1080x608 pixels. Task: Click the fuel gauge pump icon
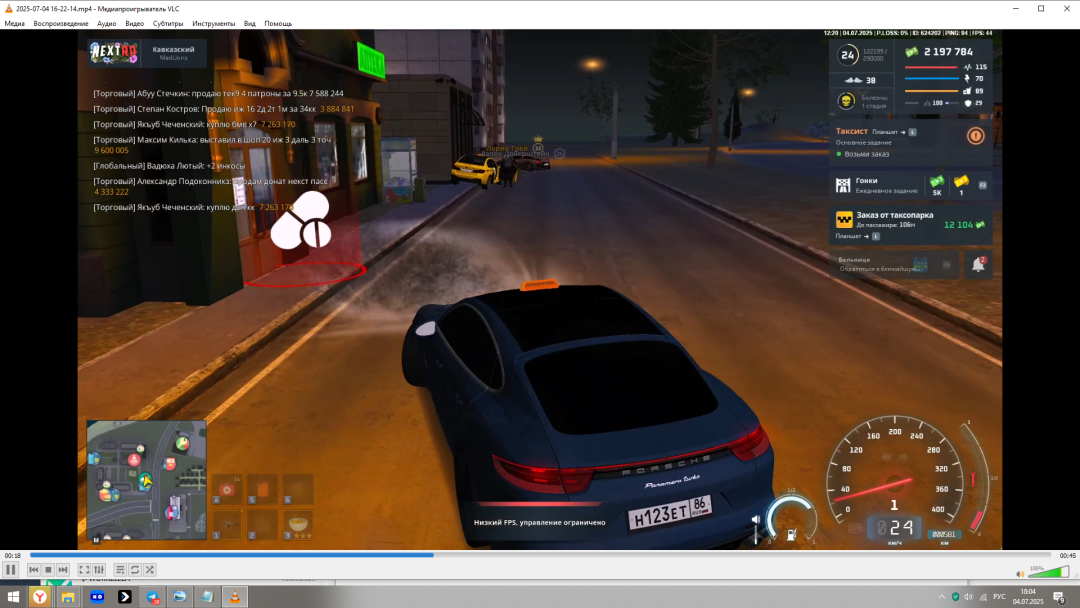tap(791, 534)
